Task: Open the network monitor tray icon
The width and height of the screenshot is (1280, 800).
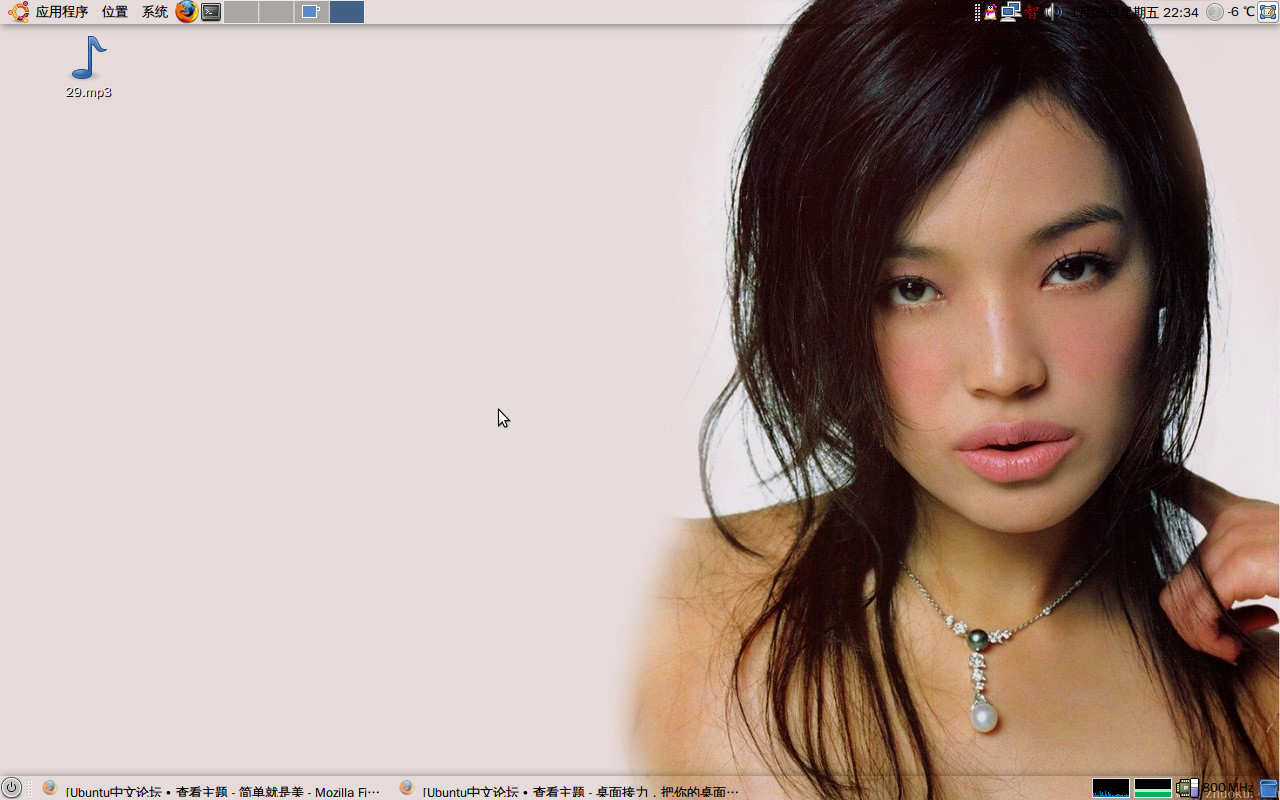Action: pyautogui.click(x=1011, y=12)
